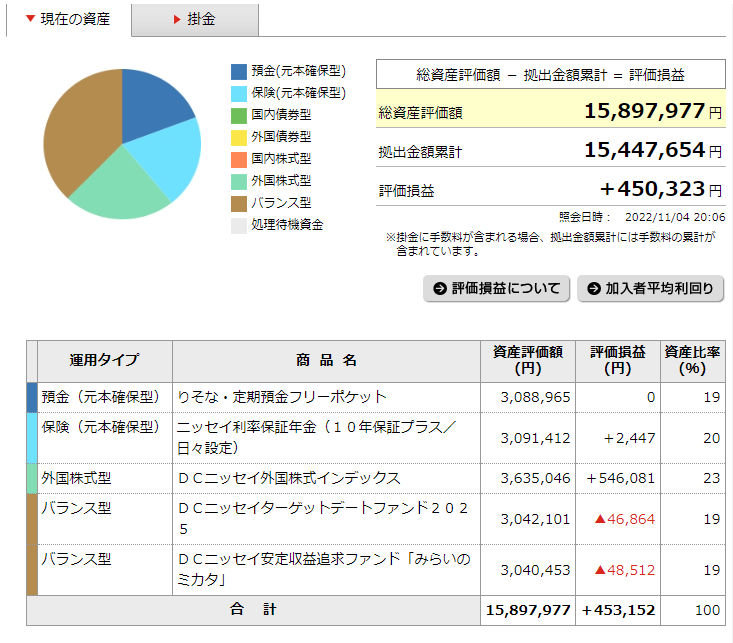Click the red triangle icon beside 掛金
This screenshot has height=643, width=733.
pyautogui.click(x=177, y=20)
